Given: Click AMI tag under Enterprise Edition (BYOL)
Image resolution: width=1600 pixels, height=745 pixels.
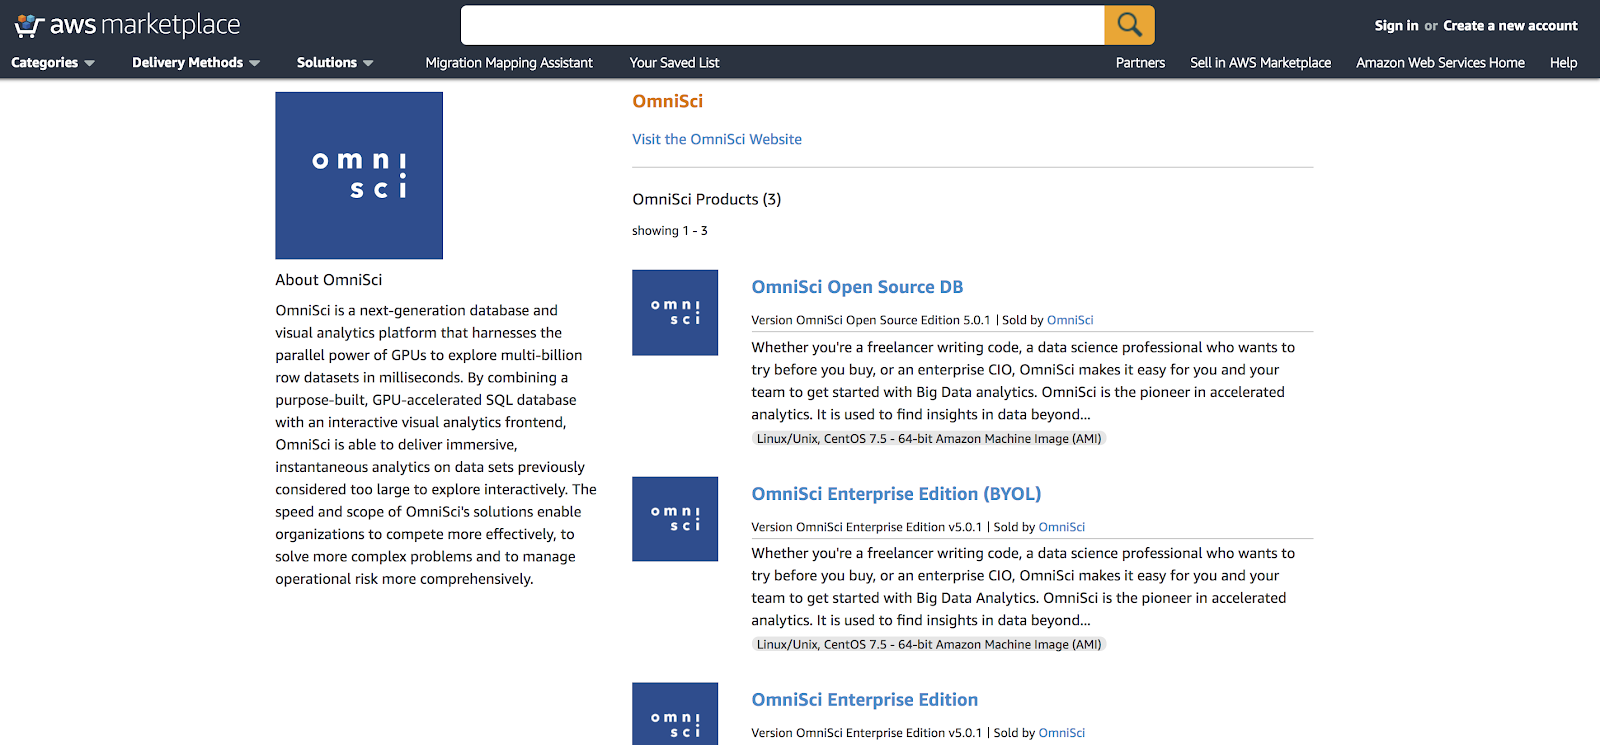Looking at the screenshot, I should tap(929, 645).
